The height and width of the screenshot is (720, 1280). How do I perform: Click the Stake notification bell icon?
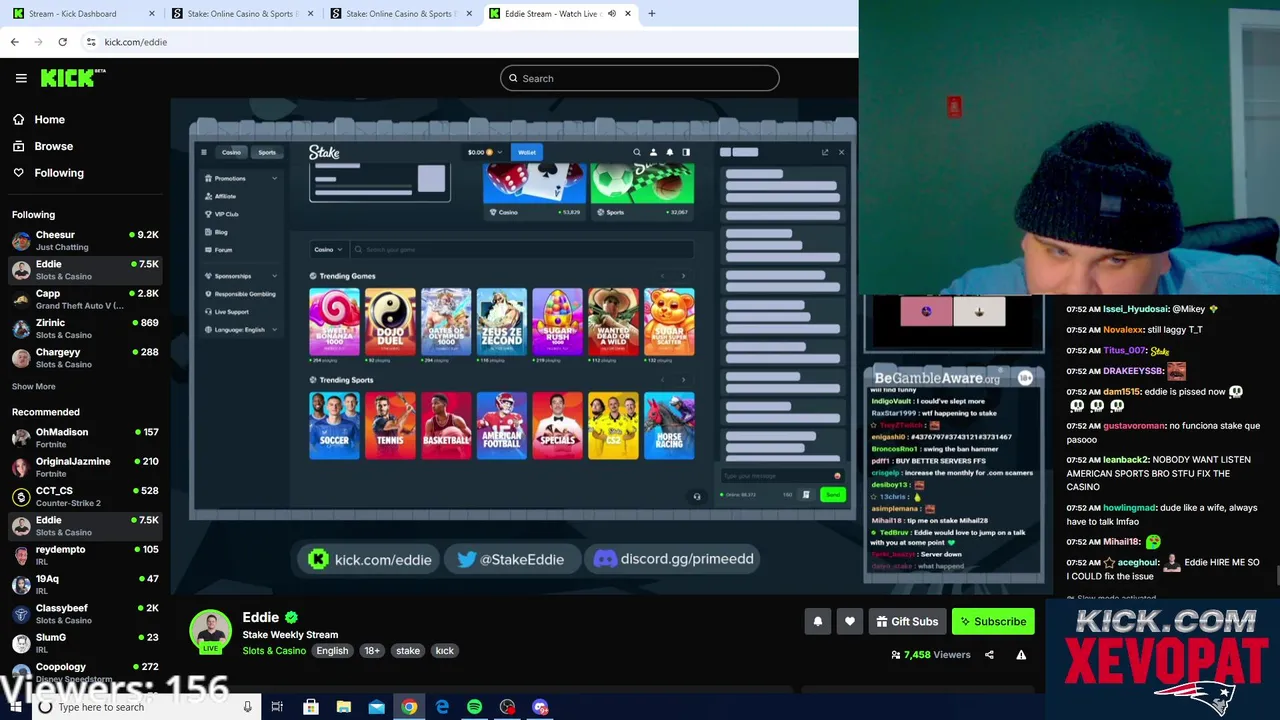[669, 152]
